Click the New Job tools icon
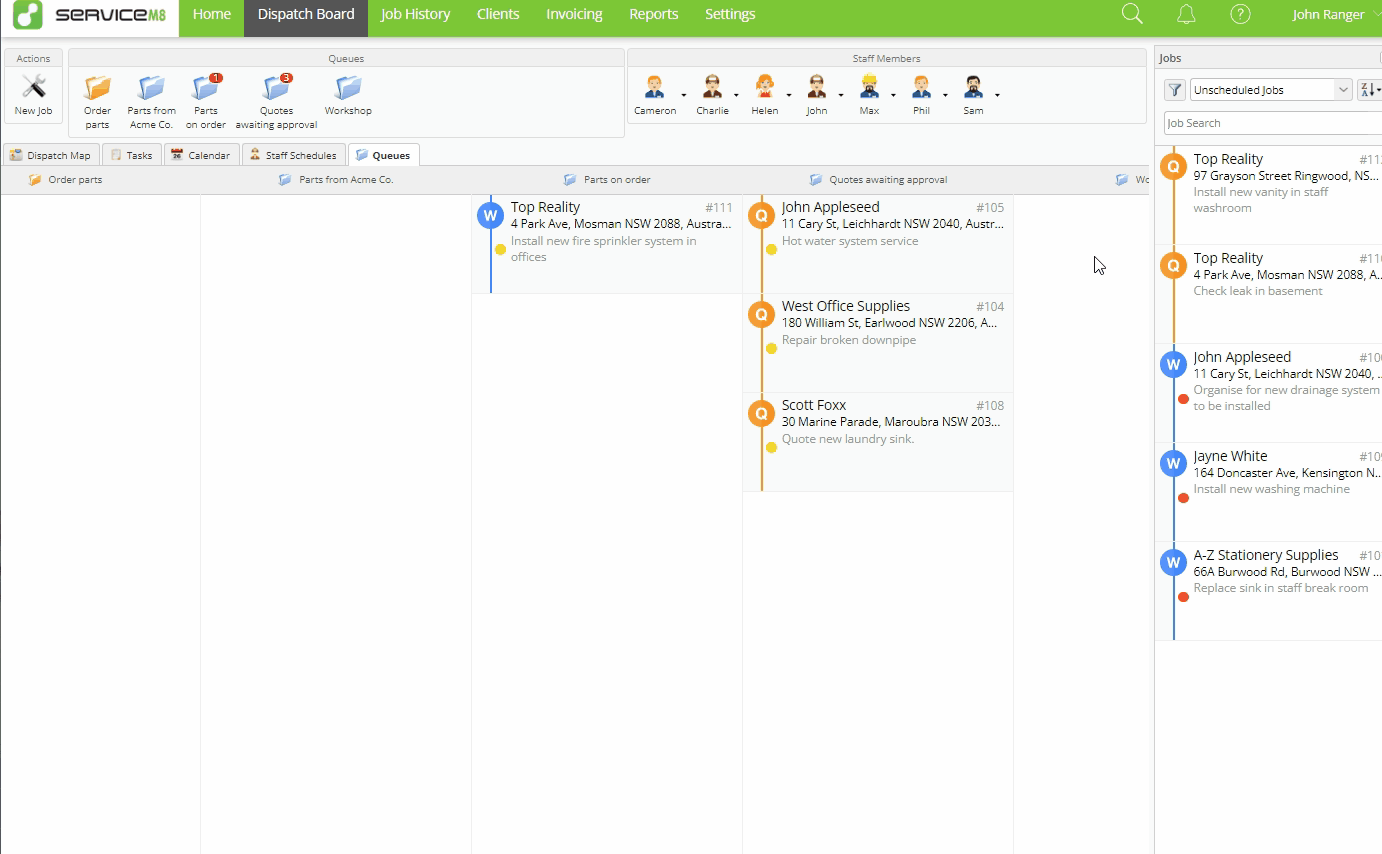 pos(33,88)
